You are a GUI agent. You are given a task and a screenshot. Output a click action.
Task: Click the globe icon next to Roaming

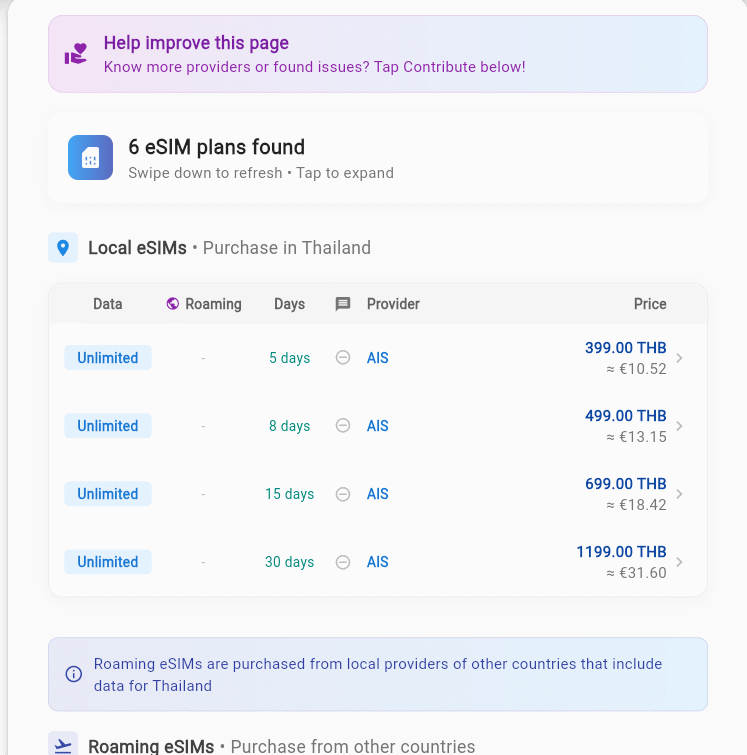coord(172,304)
